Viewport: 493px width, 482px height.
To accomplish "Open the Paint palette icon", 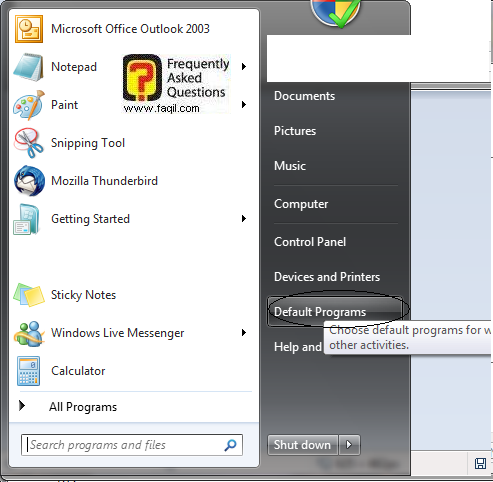I will coord(29,105).
